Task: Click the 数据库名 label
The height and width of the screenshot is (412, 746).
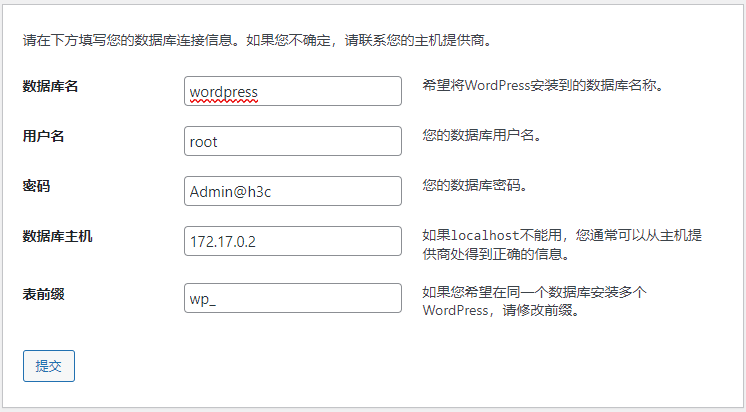Action: click(50, 86)
